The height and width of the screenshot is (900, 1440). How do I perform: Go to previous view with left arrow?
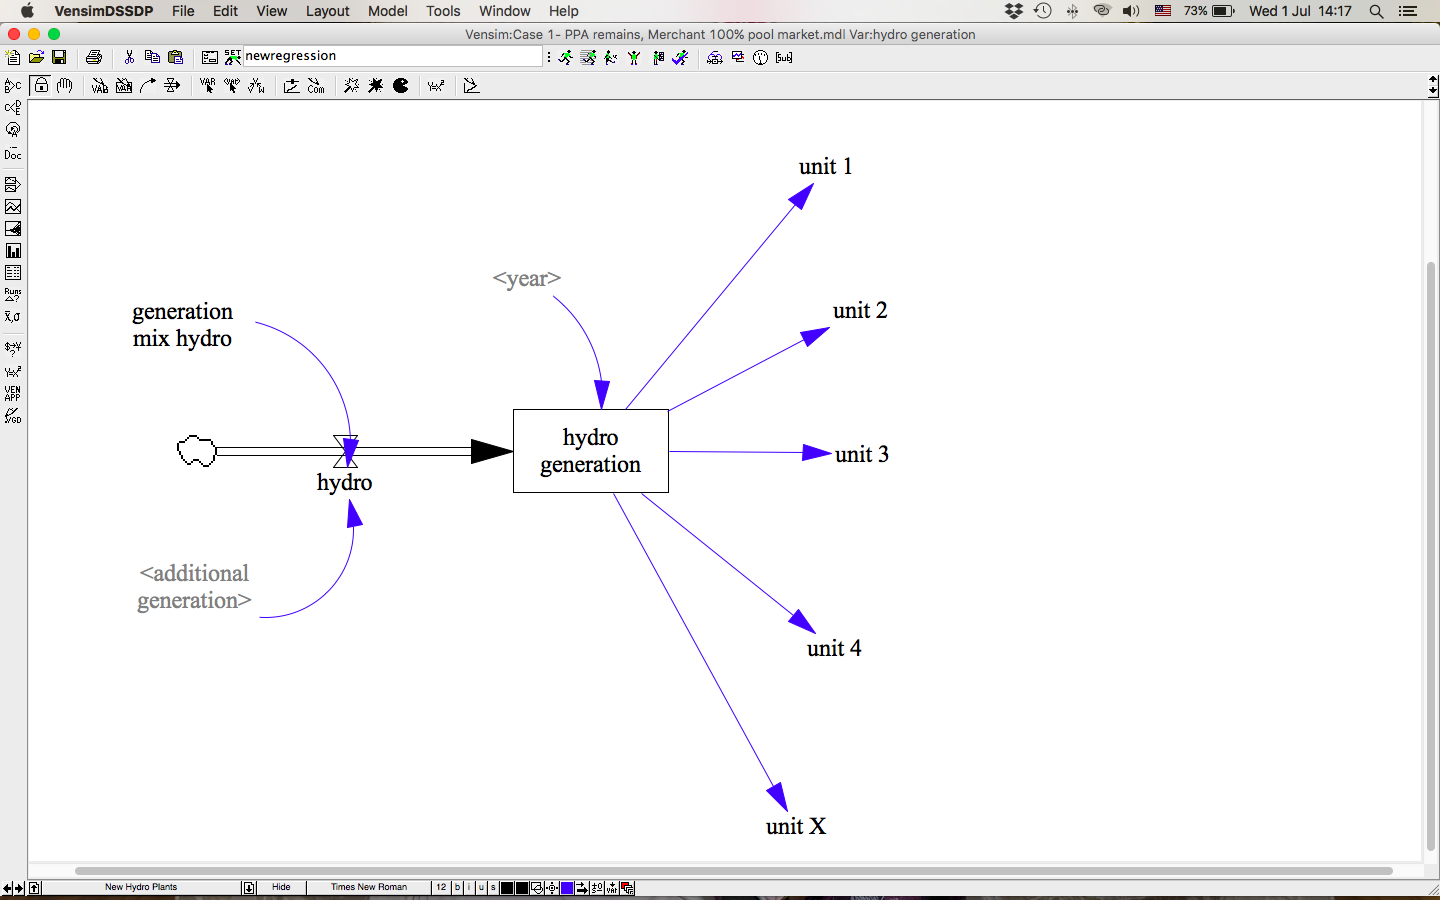[7, 888]
